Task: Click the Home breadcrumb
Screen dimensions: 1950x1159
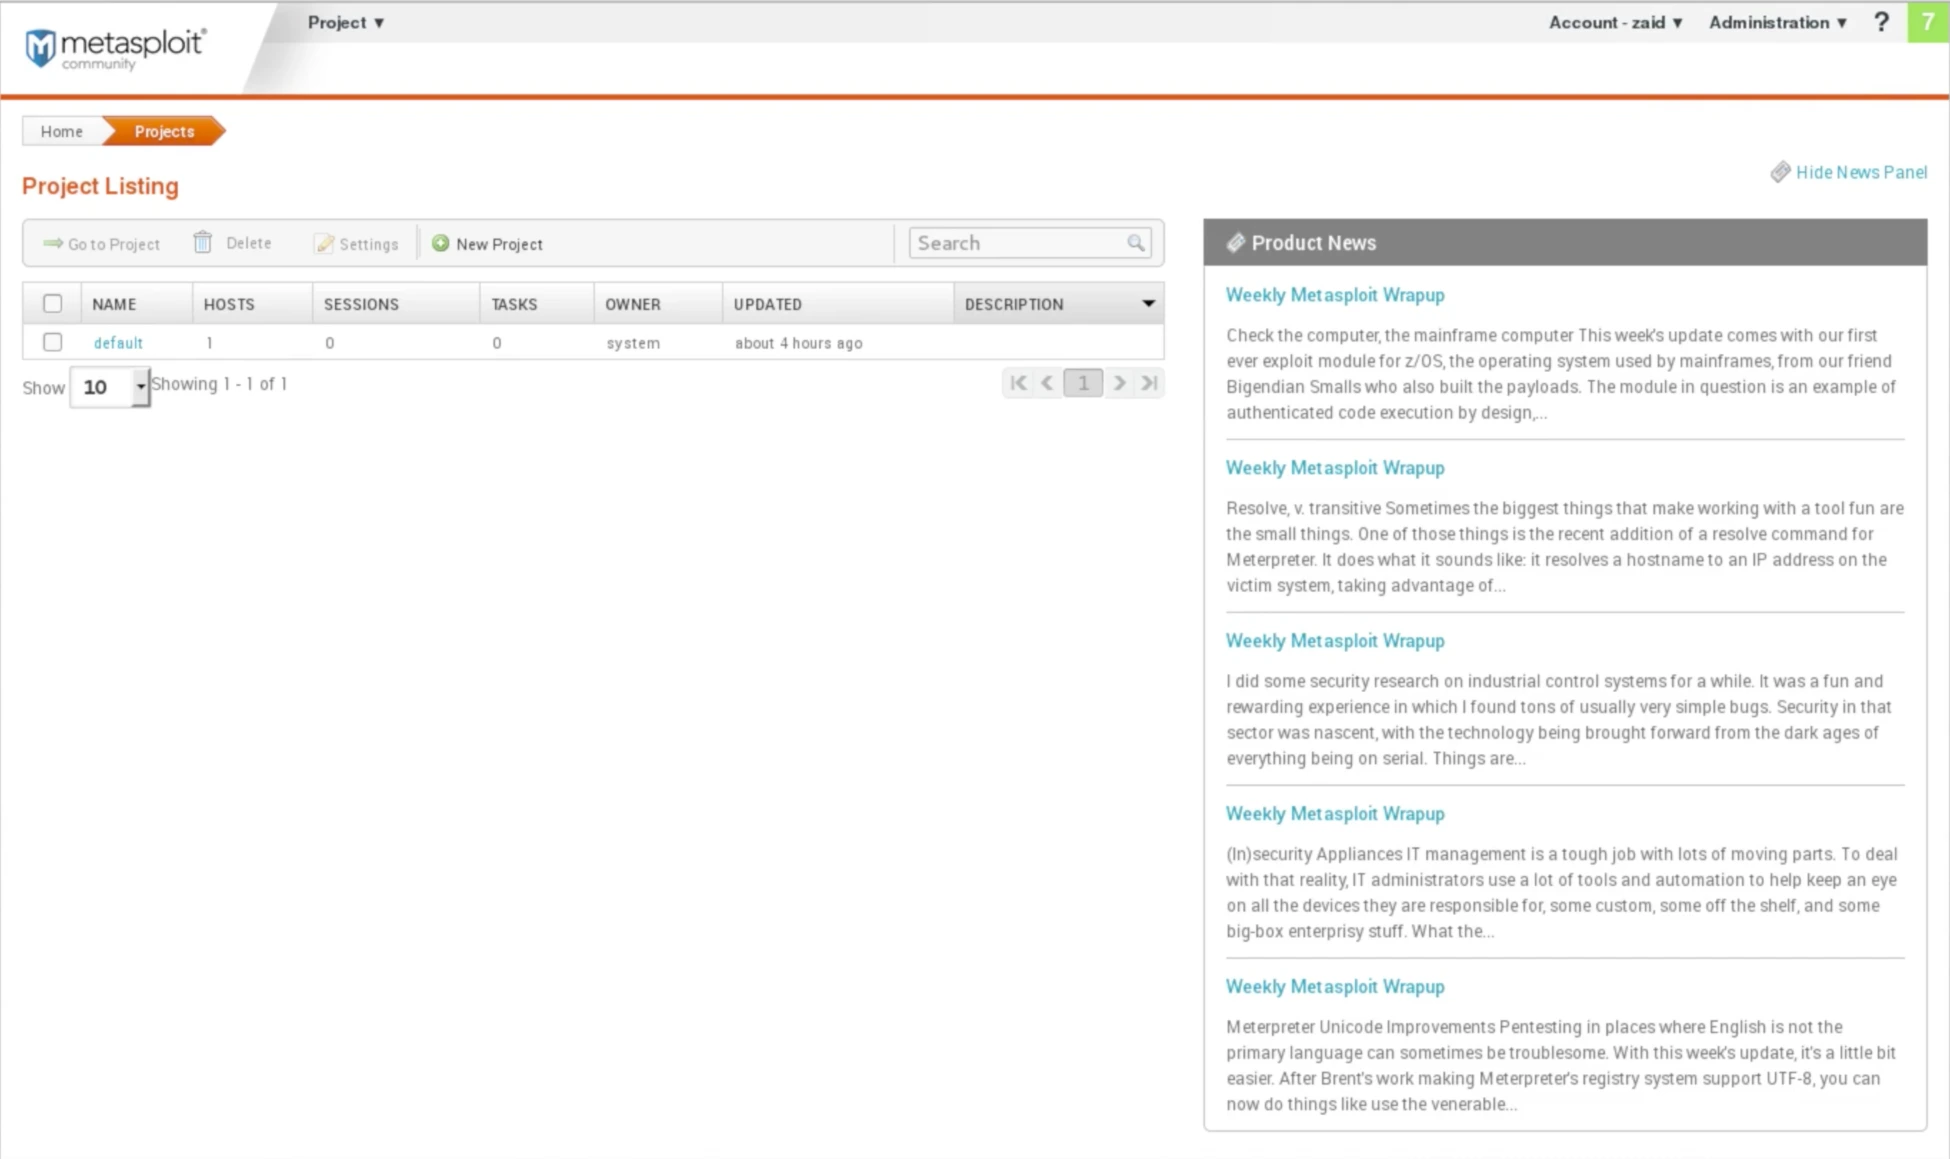Action: pyautogui.click(x=62, y=131)
